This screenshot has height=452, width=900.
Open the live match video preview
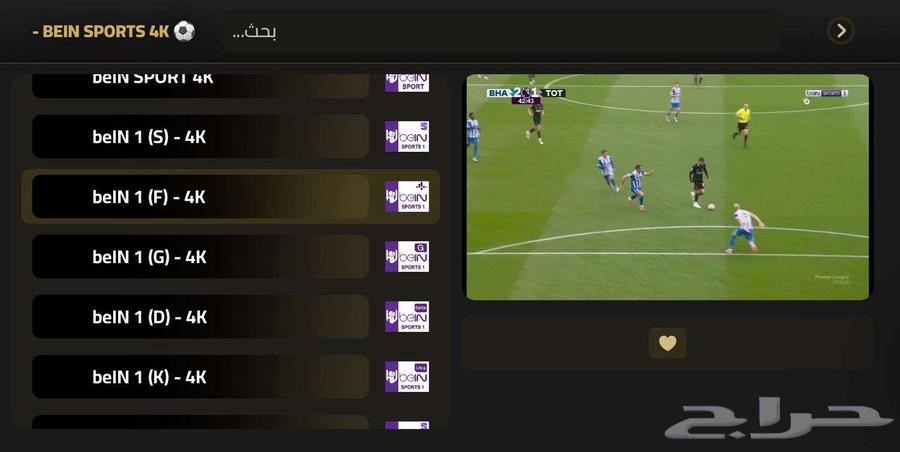pyautogui.click(x=668, y=187)
